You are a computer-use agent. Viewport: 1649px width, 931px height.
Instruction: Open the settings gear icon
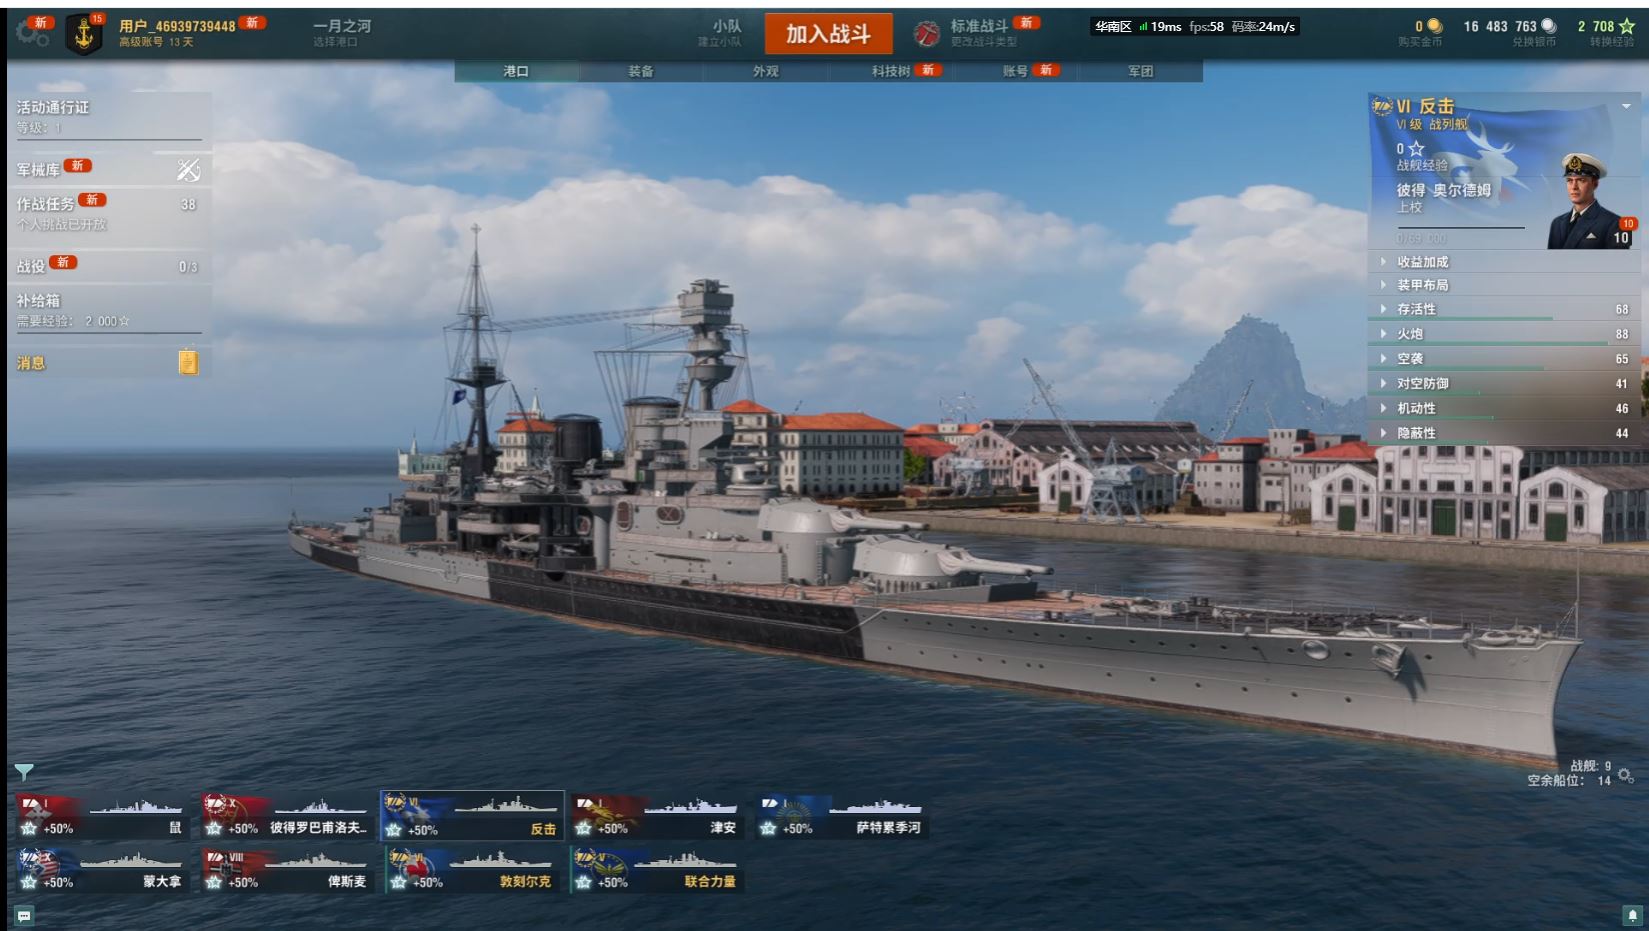[32, 33]
